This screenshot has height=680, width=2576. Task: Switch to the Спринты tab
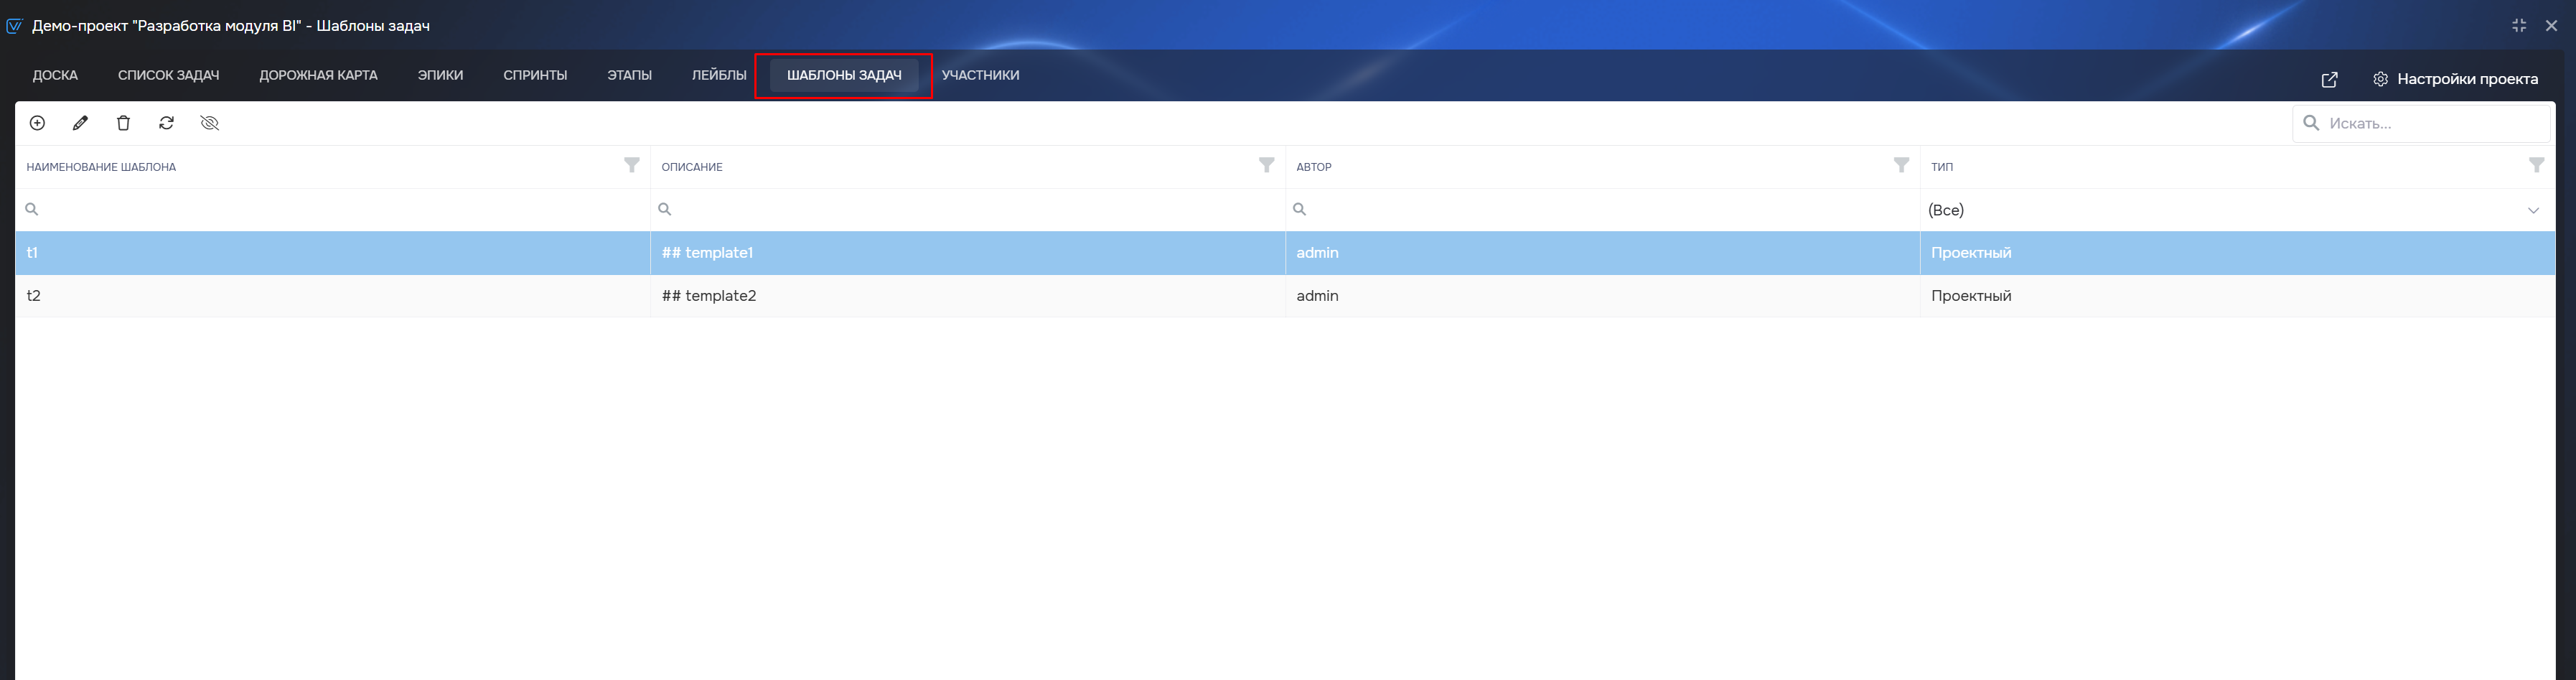(535, 75)
